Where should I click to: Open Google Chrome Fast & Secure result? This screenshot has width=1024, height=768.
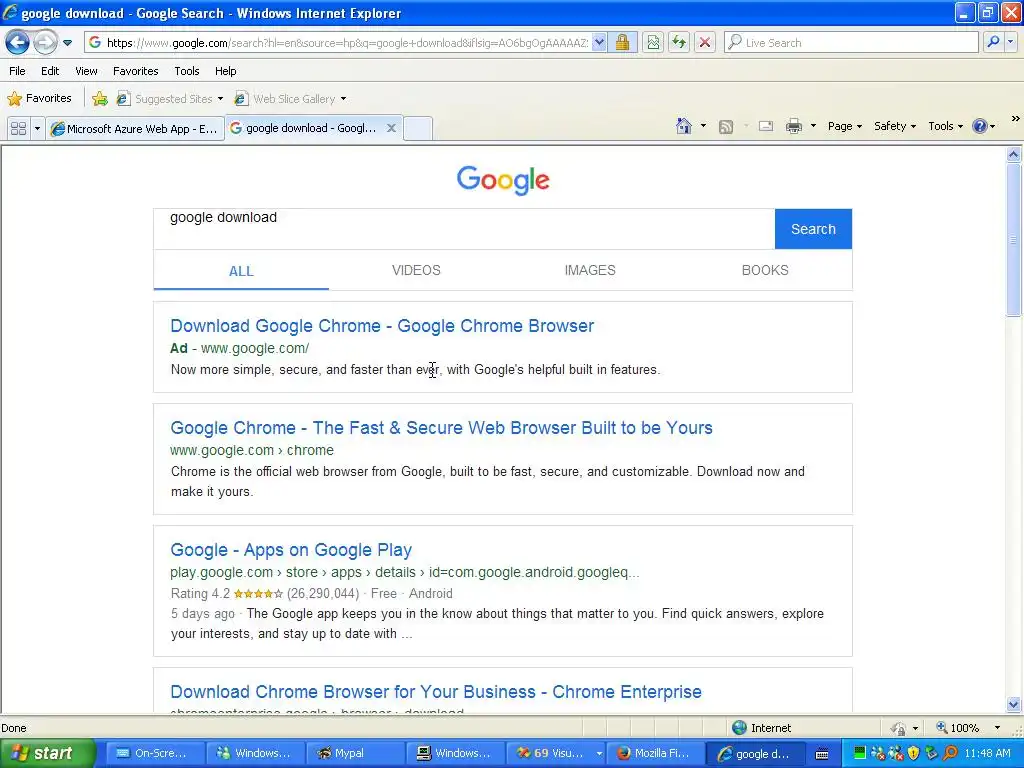(441, 428)
